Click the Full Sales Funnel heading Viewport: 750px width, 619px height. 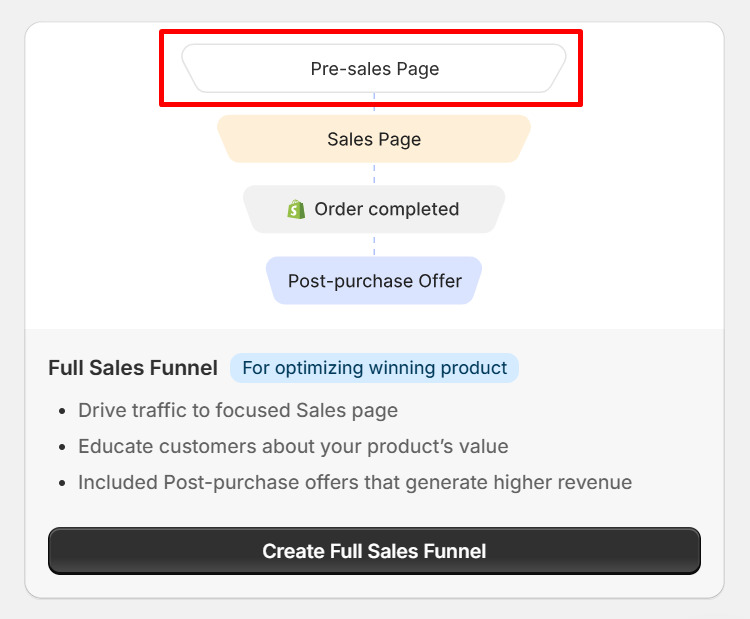(133, 368)
